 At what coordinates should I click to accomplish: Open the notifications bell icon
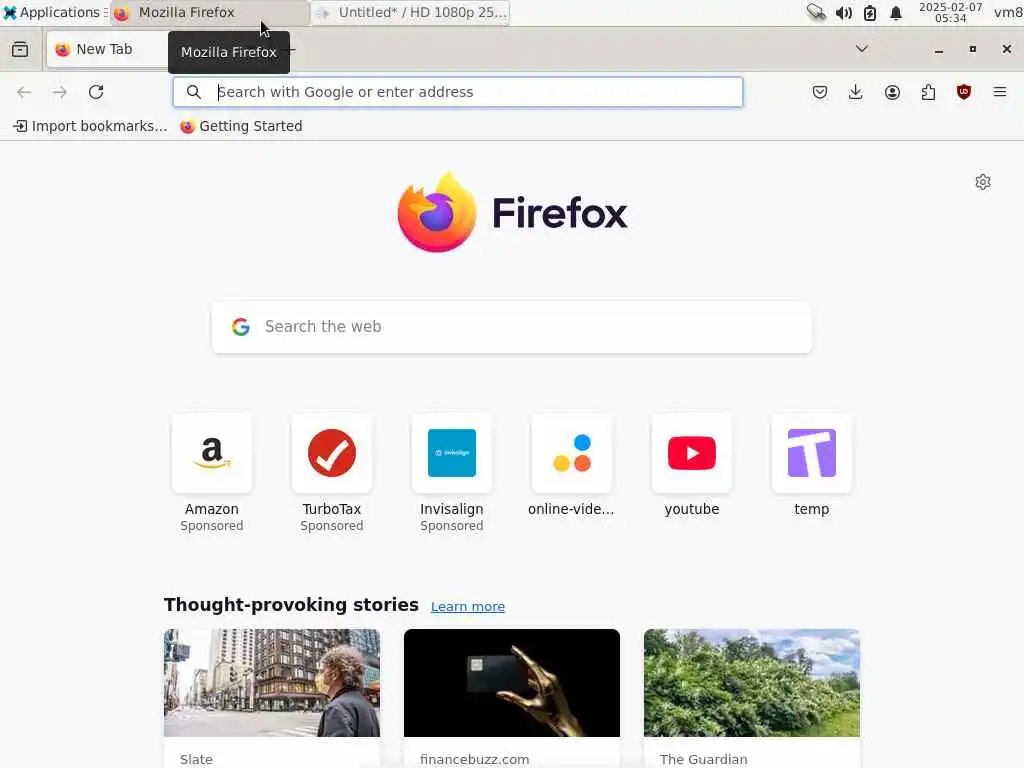pos(896,13)
